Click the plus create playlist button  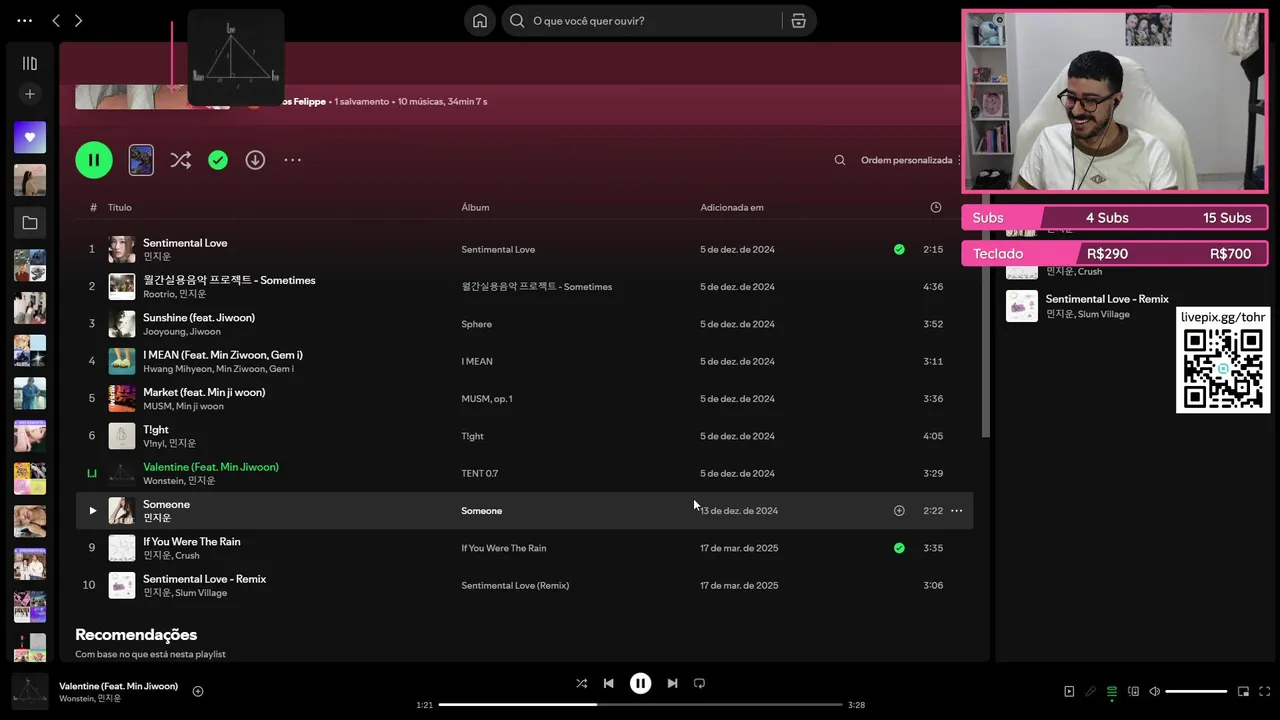pos(30,94)
